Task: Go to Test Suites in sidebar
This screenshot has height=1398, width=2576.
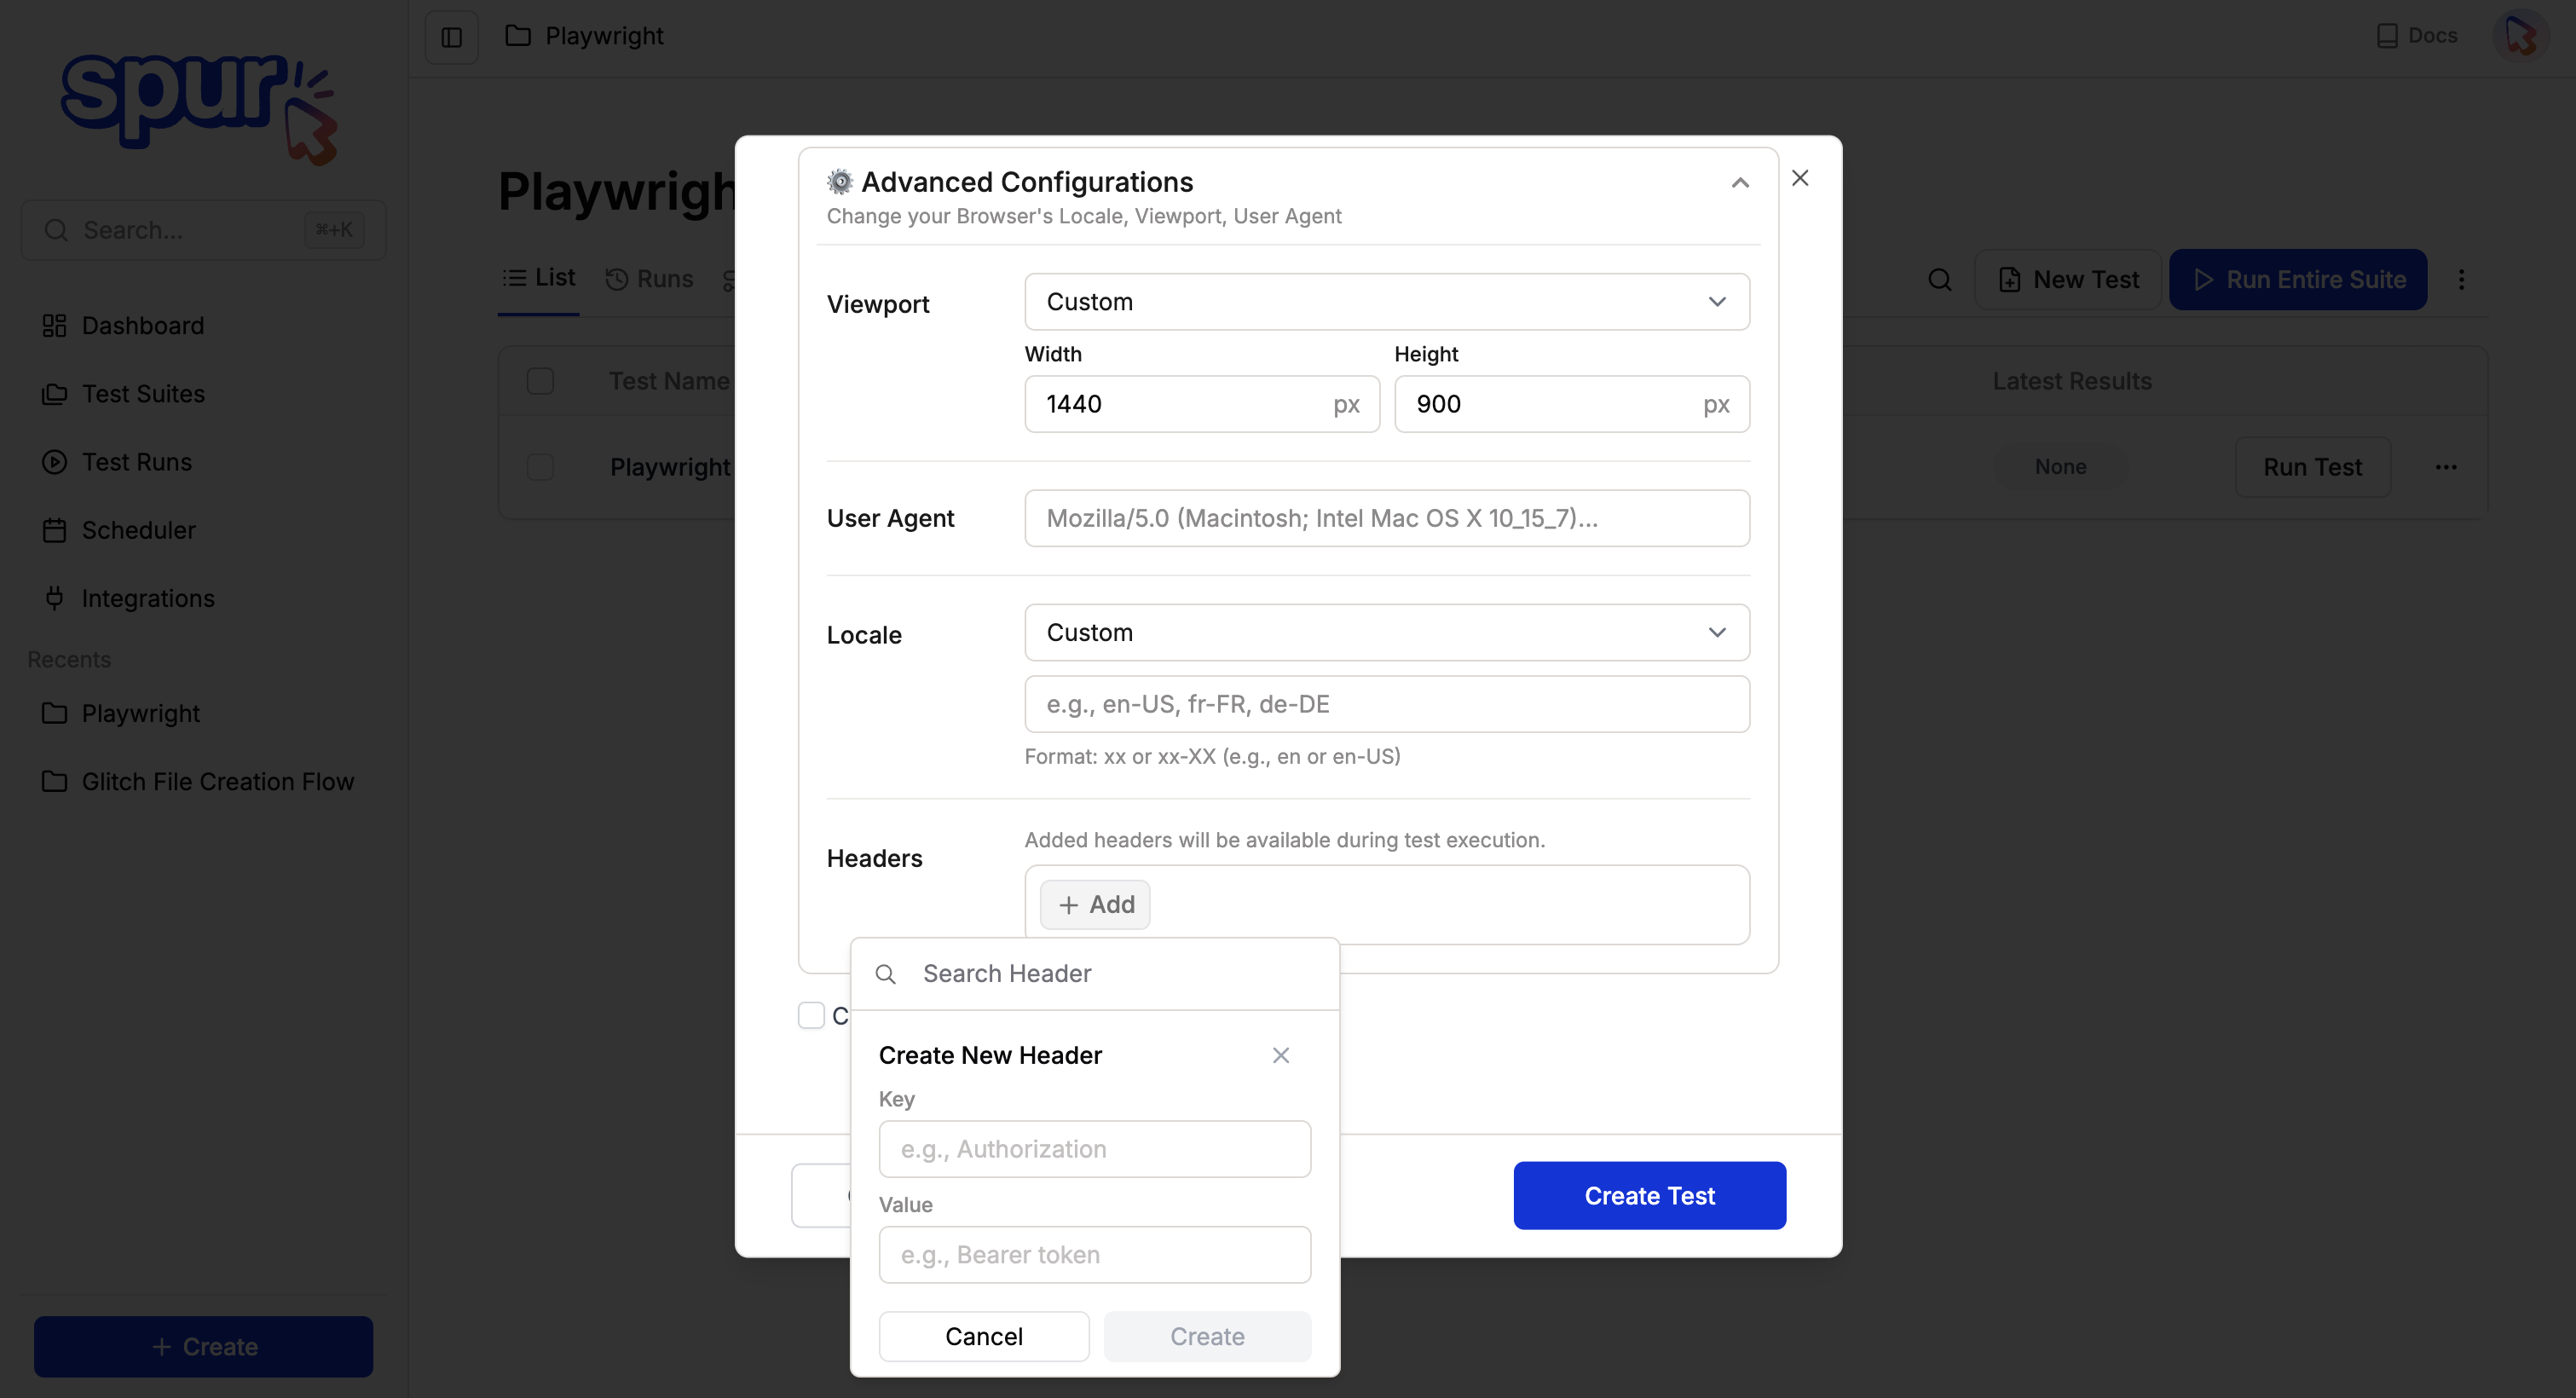Action: tap(142, 394)
